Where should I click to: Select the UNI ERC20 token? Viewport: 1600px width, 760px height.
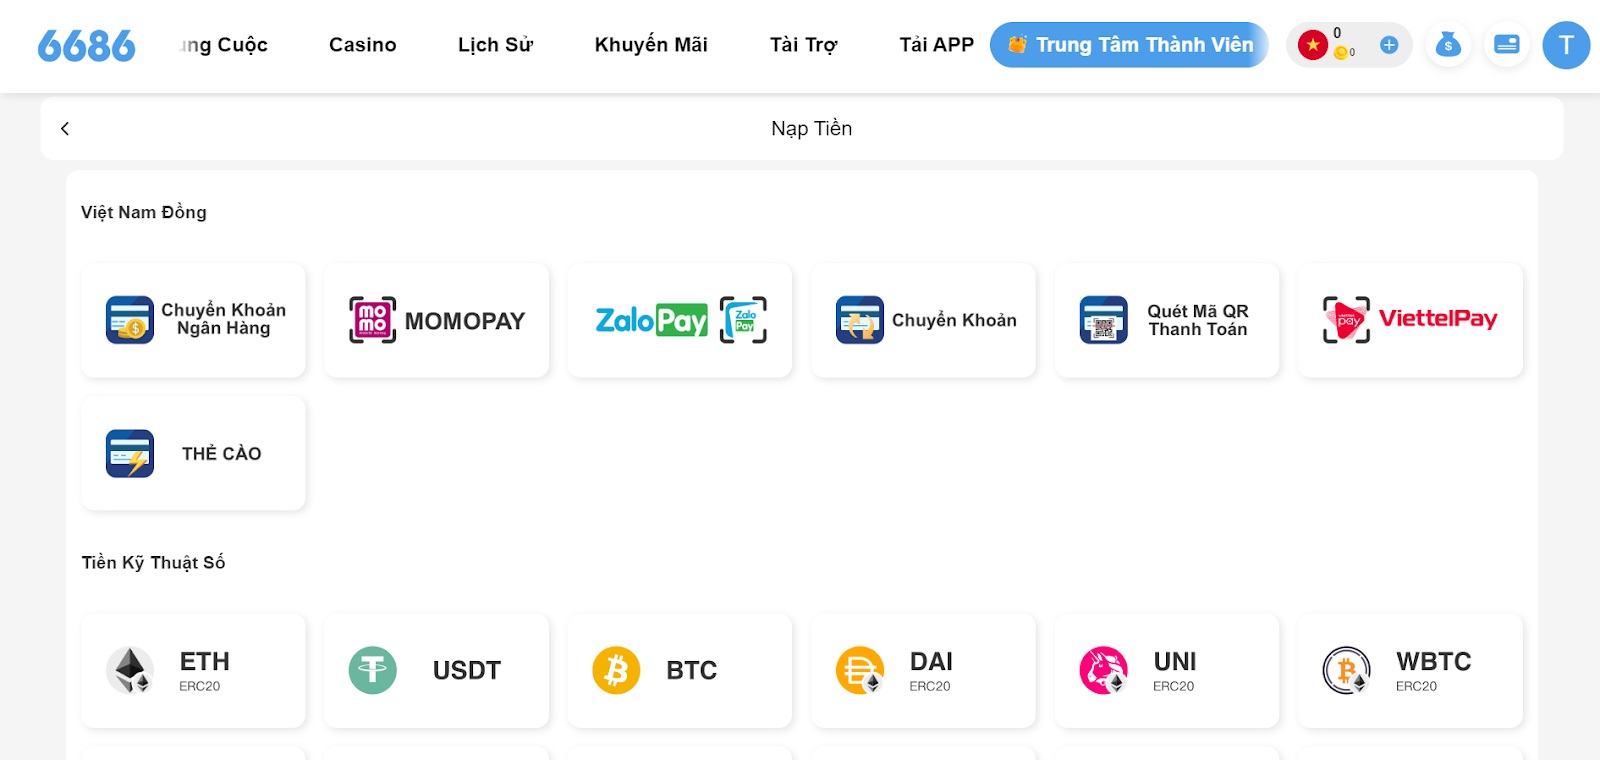pyautogui.click(x=1166, y=670)
